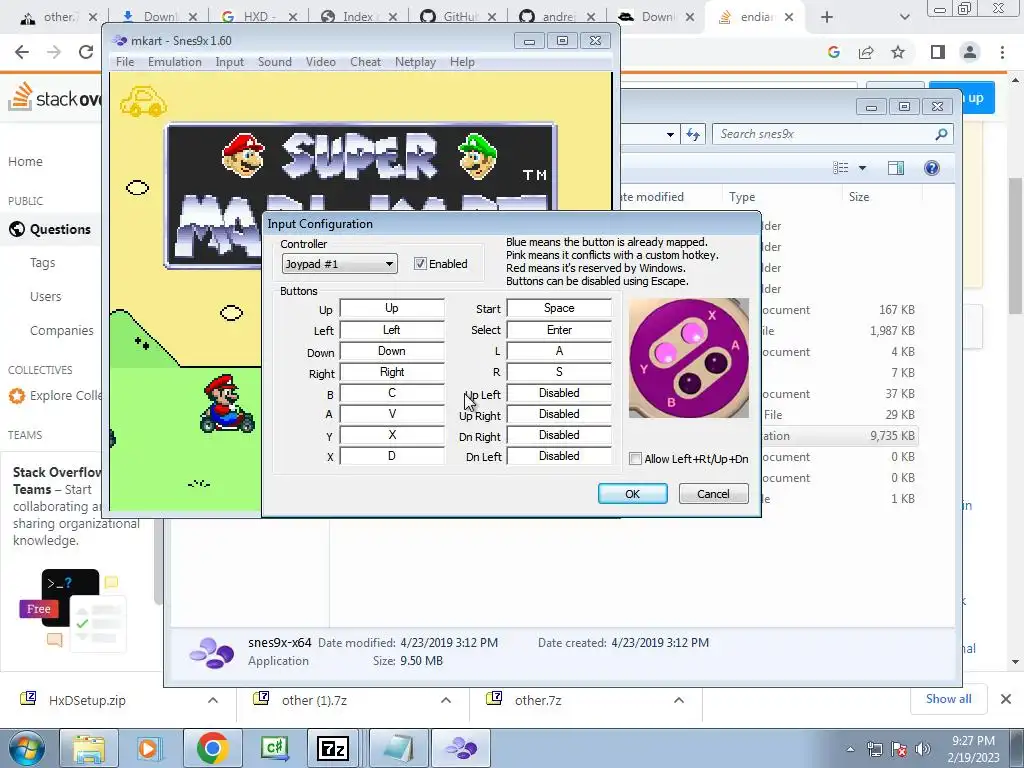Open the Cheat menu

click(365, 62)
